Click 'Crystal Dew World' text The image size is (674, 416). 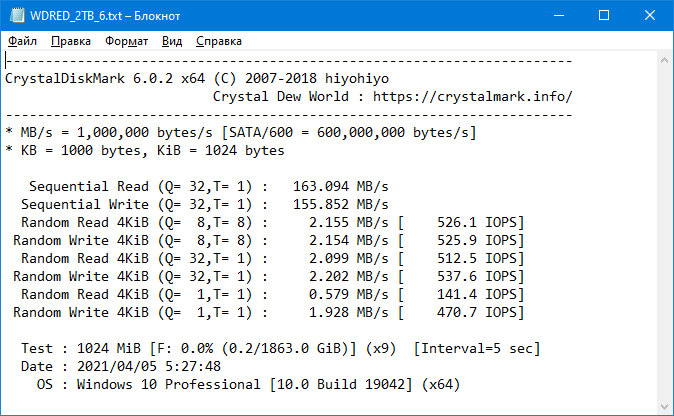[281, 97]
